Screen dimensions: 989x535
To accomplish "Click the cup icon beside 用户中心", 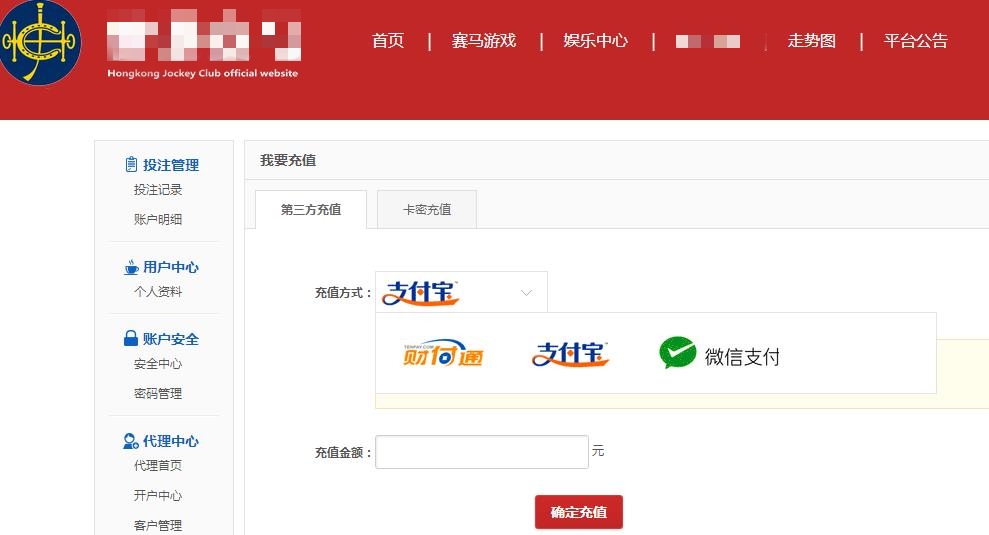I will click(x=131, y=268).
